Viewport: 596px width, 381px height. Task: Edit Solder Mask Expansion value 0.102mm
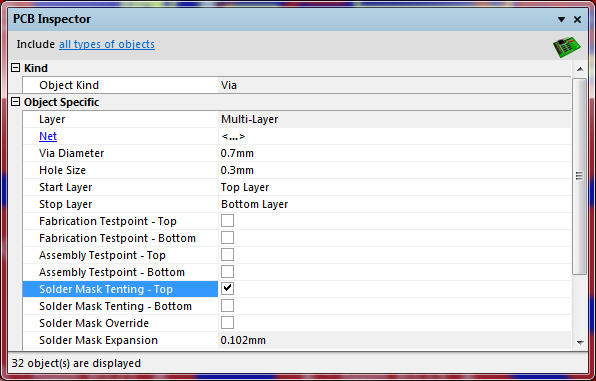(395, 340)
